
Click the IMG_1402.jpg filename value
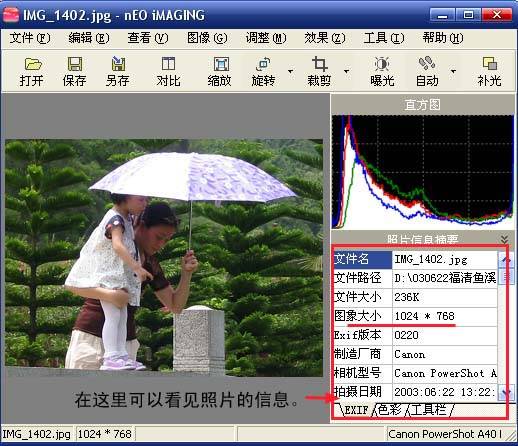445,259
